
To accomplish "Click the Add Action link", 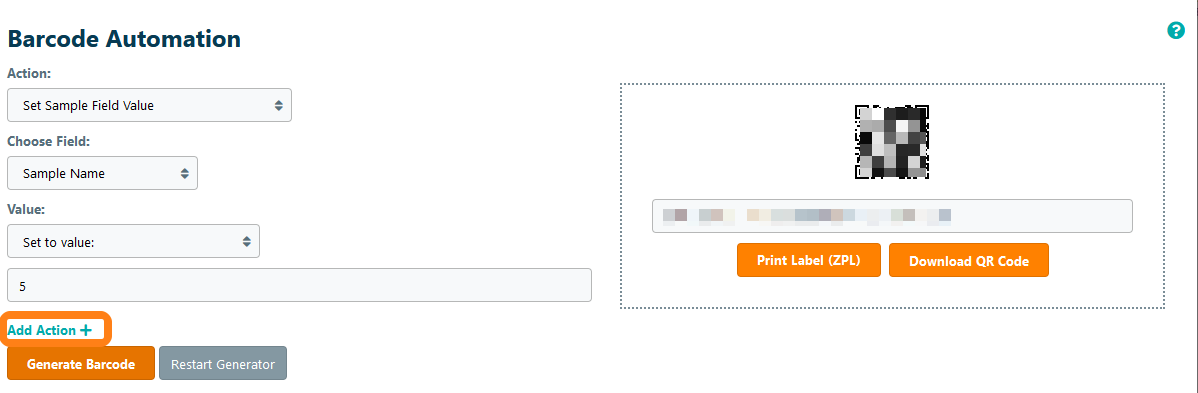I will click(x=50, y=330).
